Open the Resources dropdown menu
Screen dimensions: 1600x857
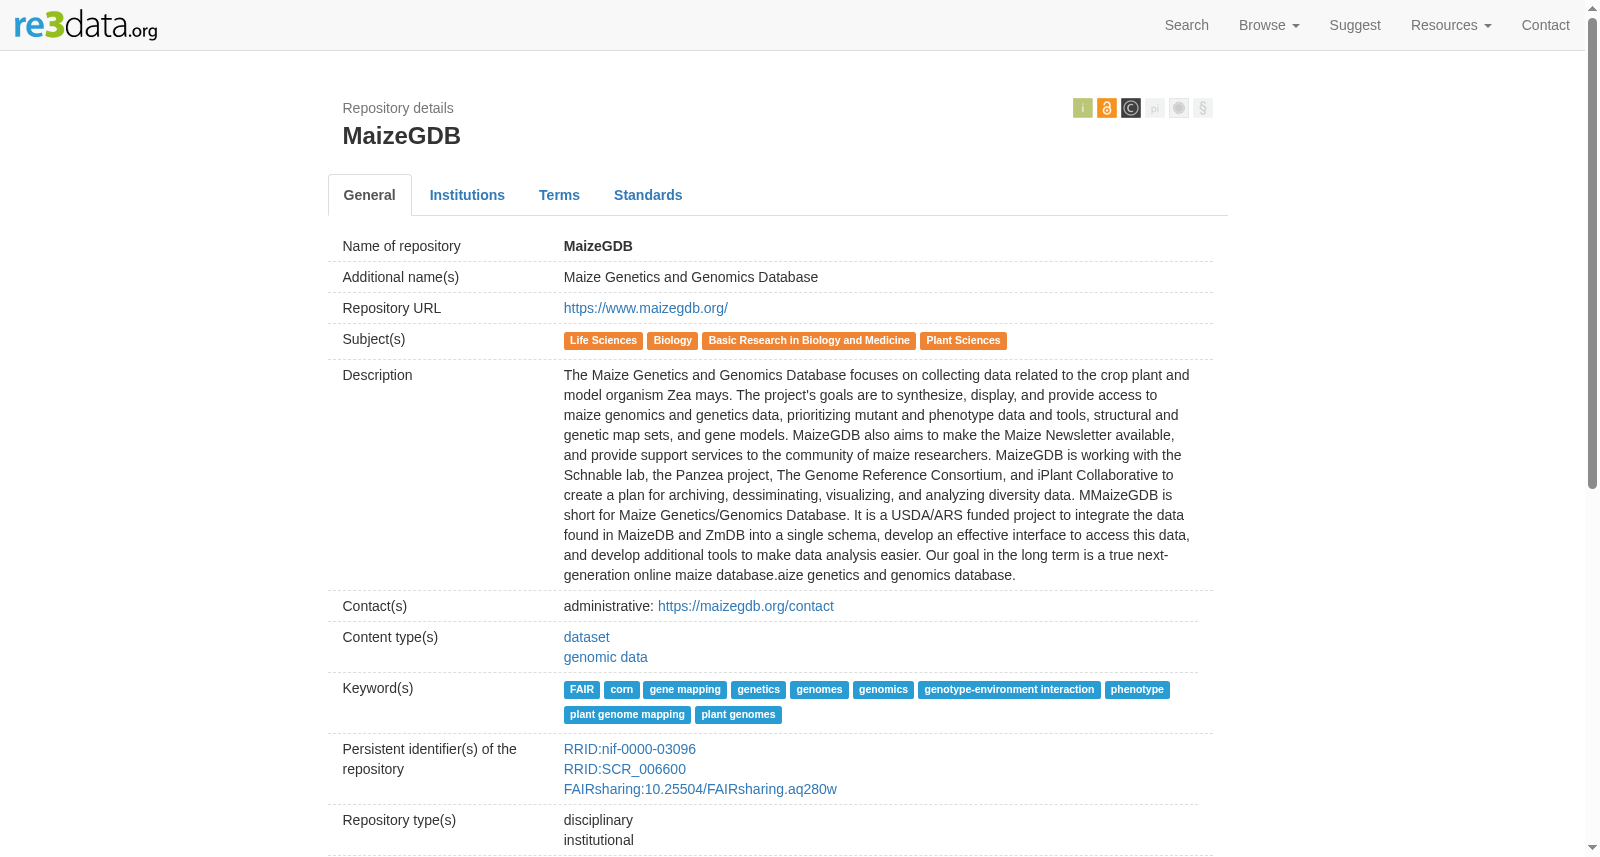pyautogui.click(x=1451, y=25)
